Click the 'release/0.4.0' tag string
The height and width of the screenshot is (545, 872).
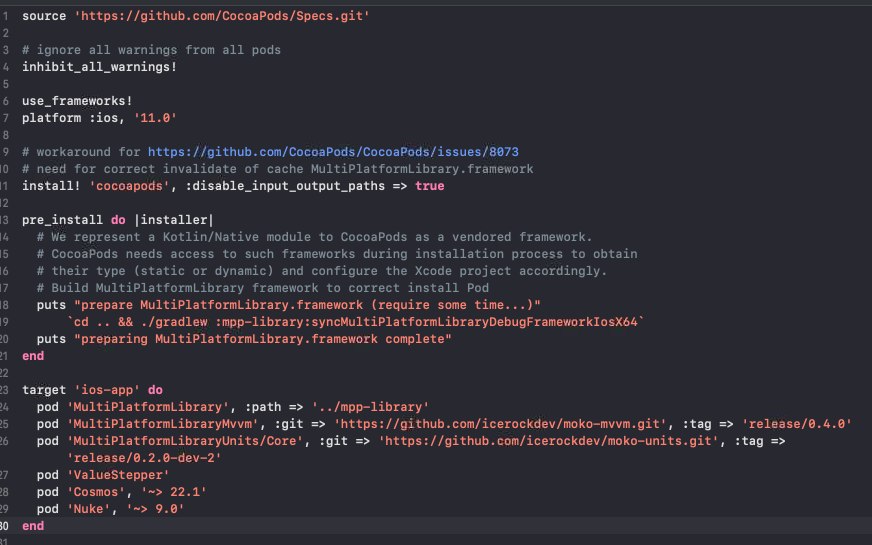coord(796,424)
